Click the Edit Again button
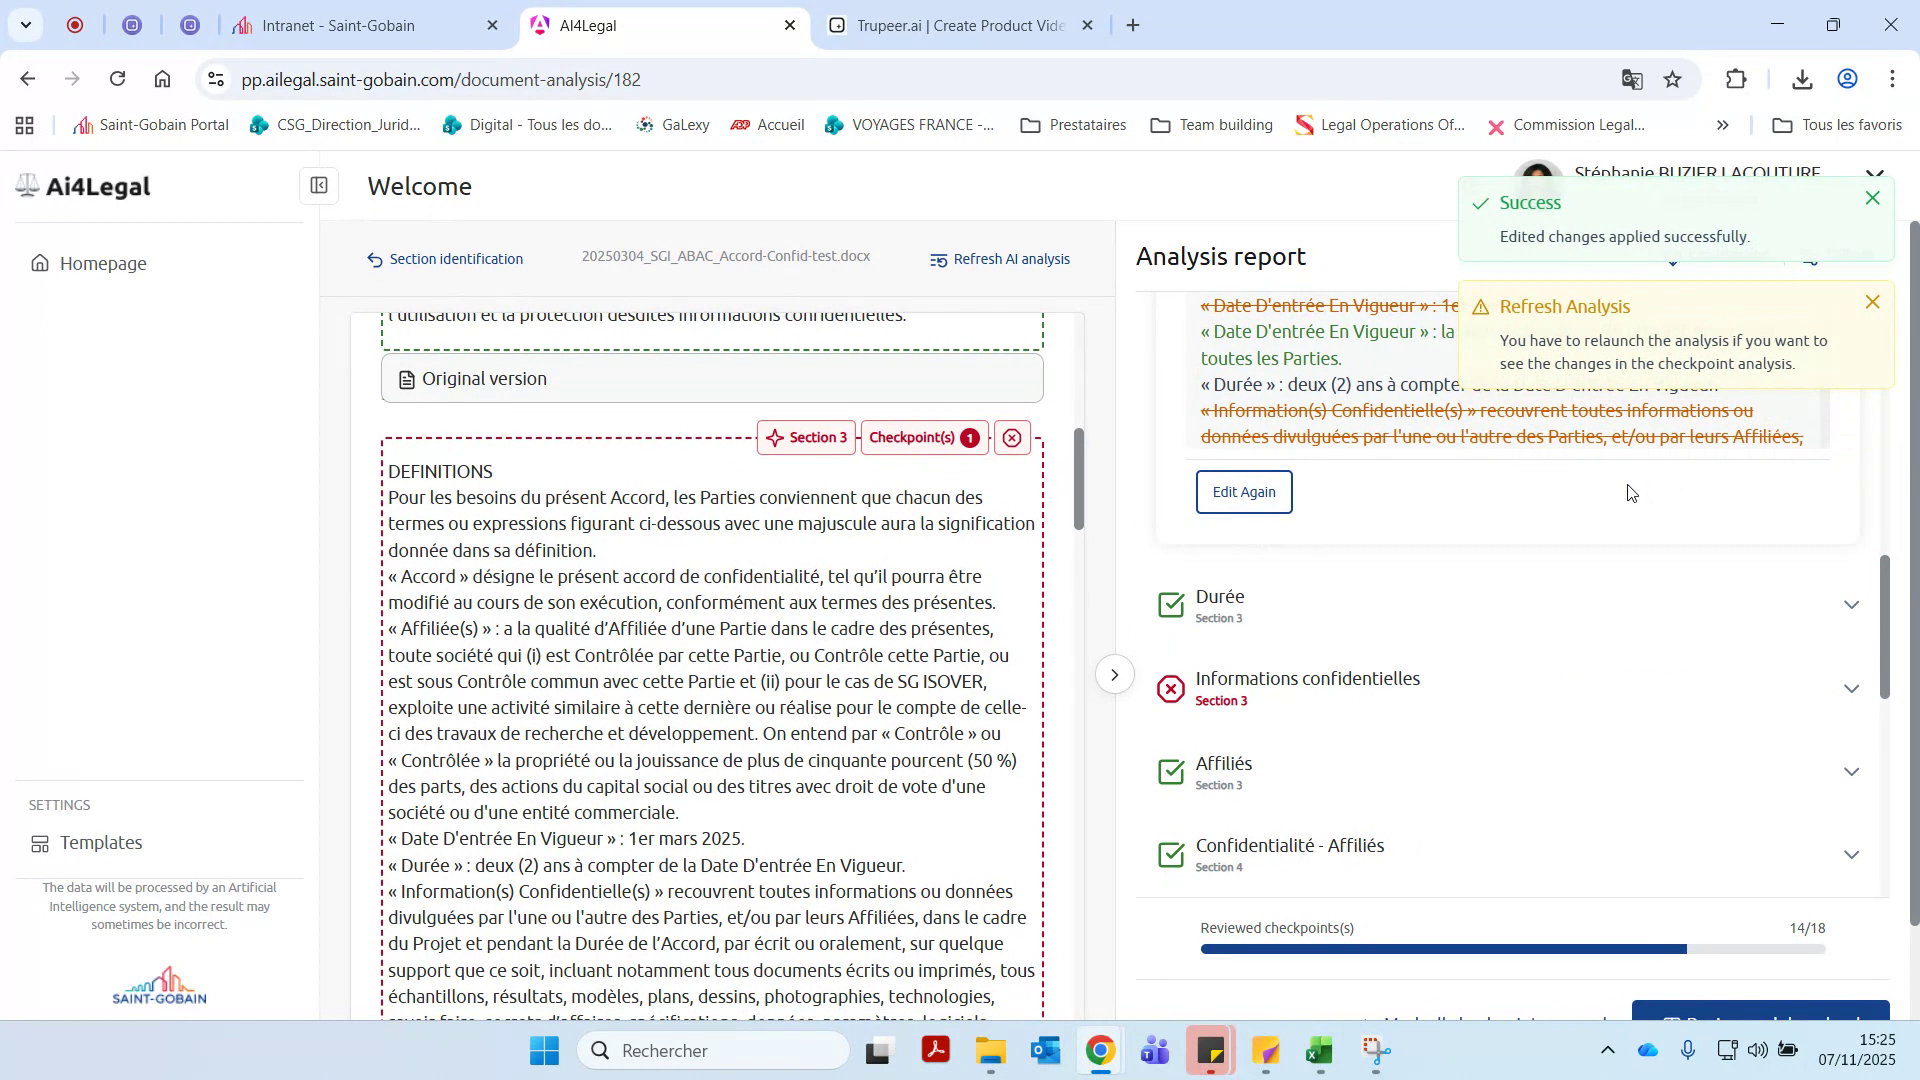Screen dimensions: 1920x1080 pyautogui.click(x=1243, y=491)
